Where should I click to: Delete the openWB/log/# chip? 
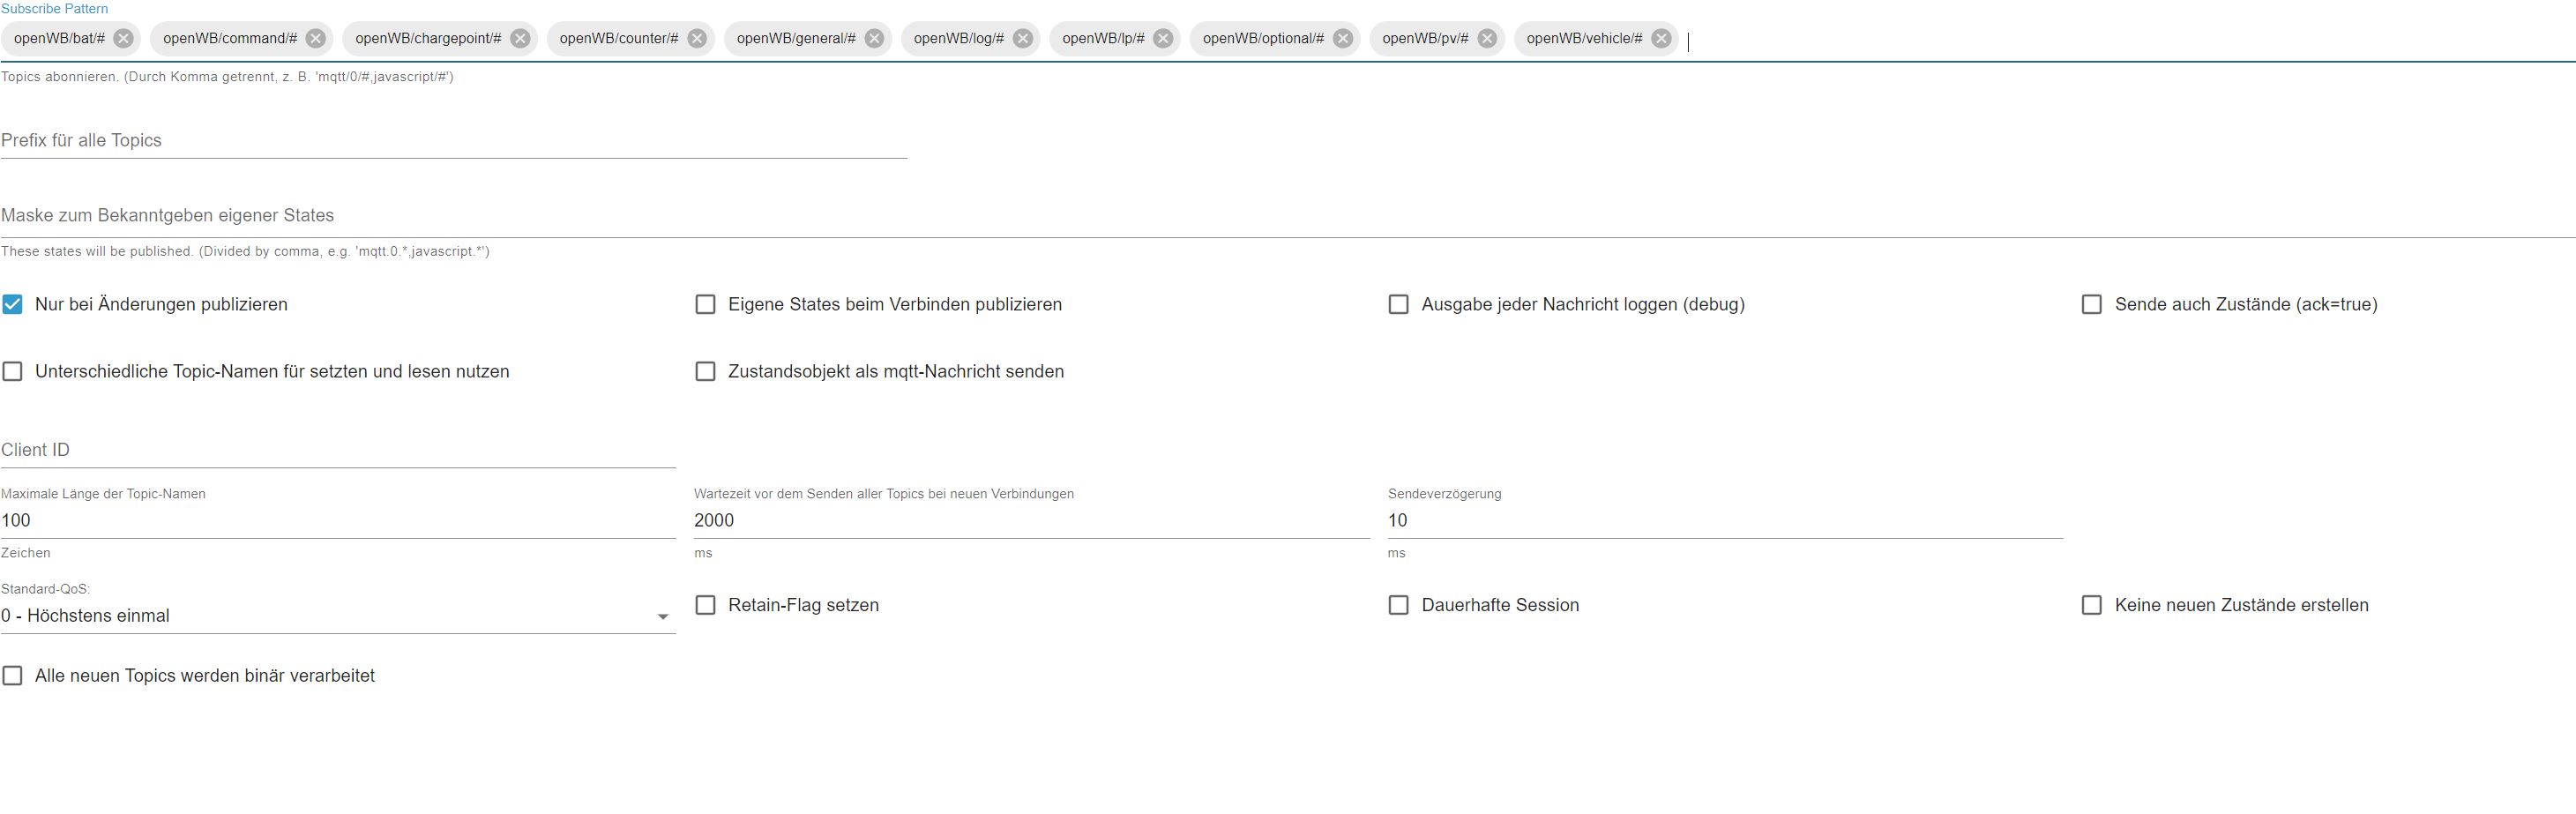1023,39
